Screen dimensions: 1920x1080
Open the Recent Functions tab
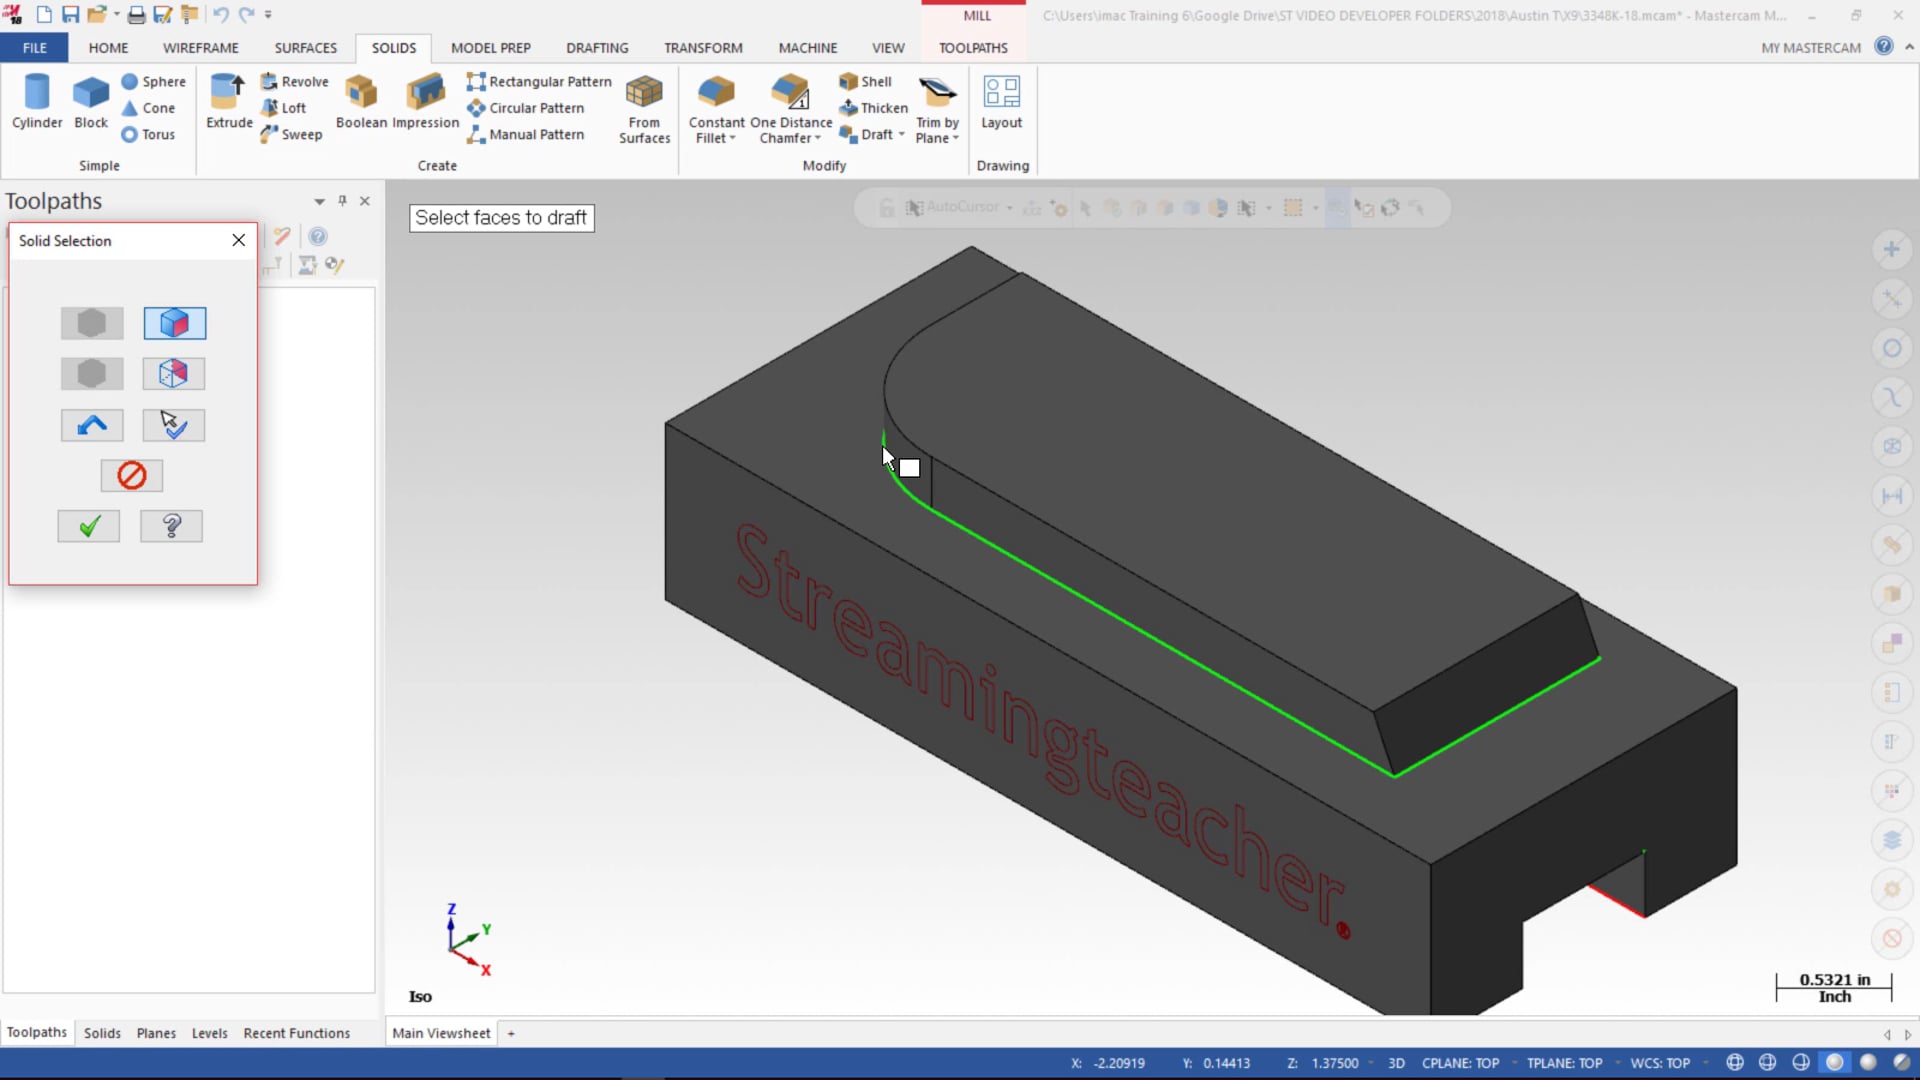click(x=297, y=1033)
